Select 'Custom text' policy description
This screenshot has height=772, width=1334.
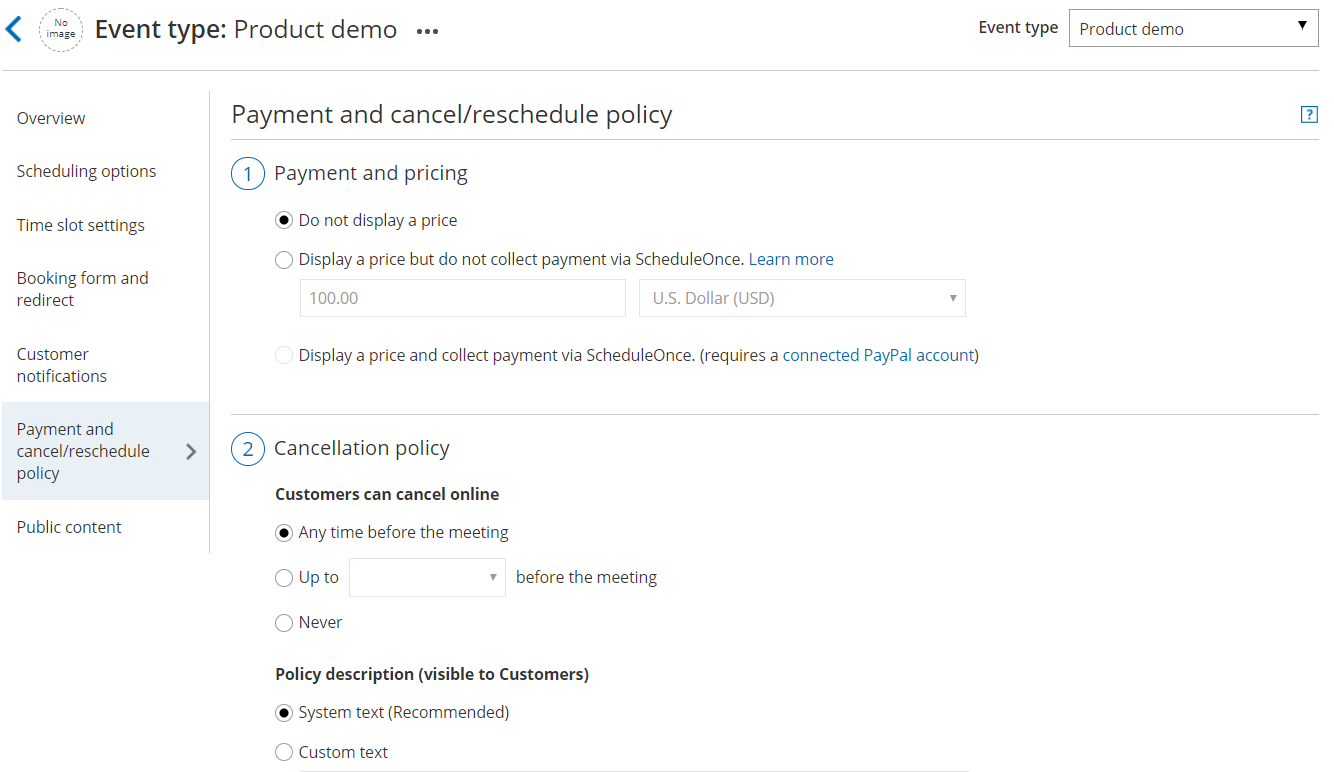(284, 753)
